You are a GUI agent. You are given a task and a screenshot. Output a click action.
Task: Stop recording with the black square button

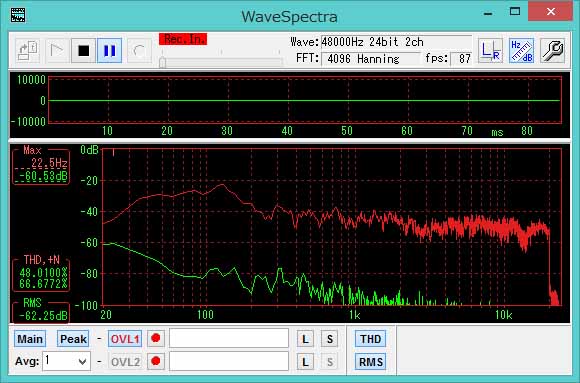(84, 50)
